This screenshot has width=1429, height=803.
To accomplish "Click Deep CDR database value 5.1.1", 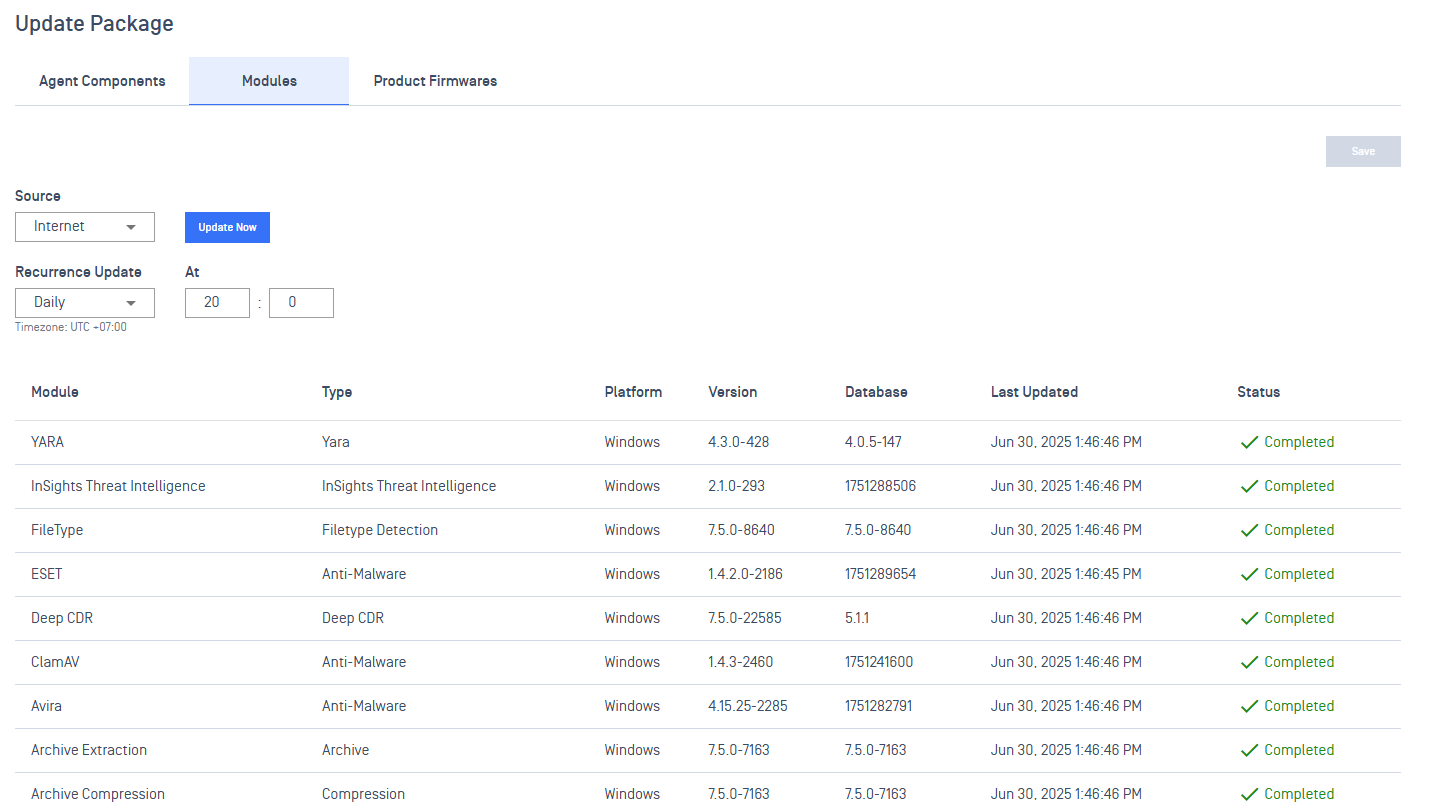I will coord(857,618).
